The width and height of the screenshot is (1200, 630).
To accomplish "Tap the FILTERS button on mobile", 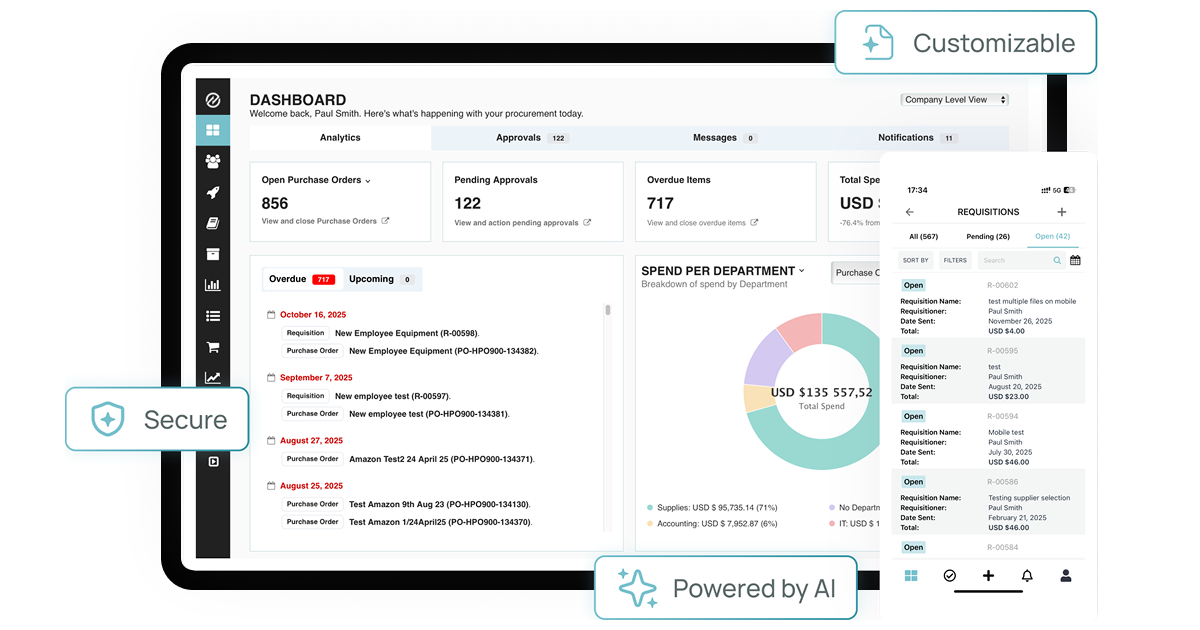I will pyautogui.click(x=955, y=260).
